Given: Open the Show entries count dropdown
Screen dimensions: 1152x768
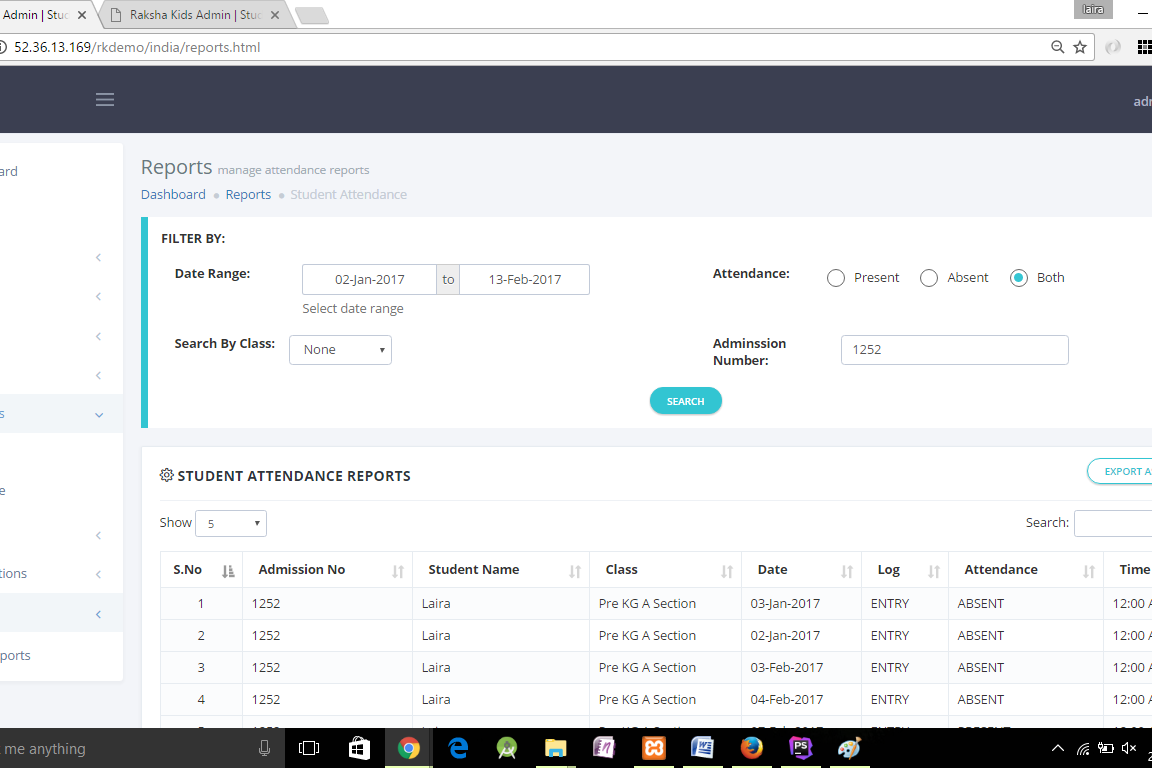Looking at the screenshot, I should [x=231, y=523].
